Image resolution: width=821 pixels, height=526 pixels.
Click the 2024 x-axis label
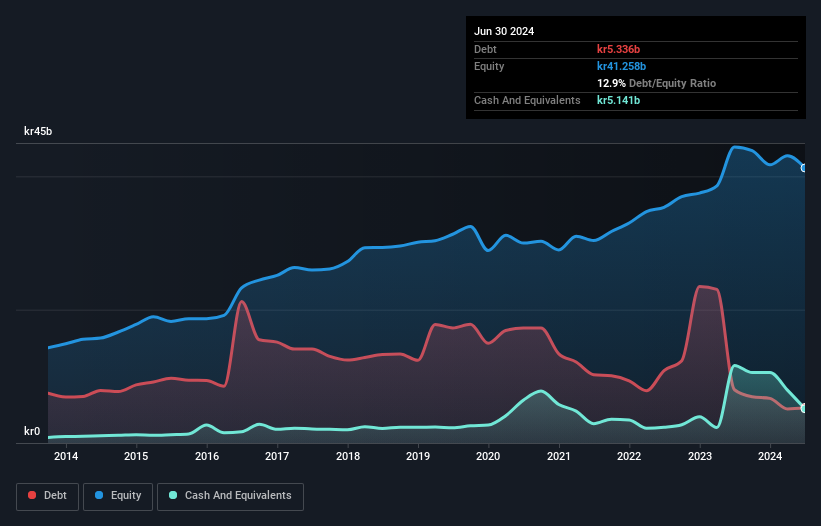(770, 456)
